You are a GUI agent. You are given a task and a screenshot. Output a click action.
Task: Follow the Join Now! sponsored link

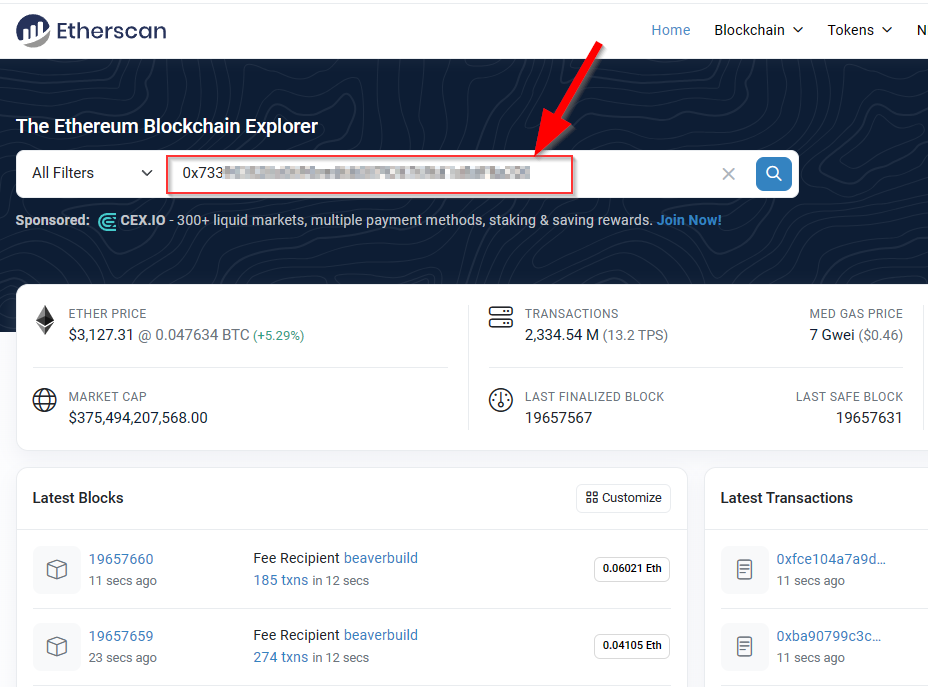pyautogui.click(x=689, y=220)
